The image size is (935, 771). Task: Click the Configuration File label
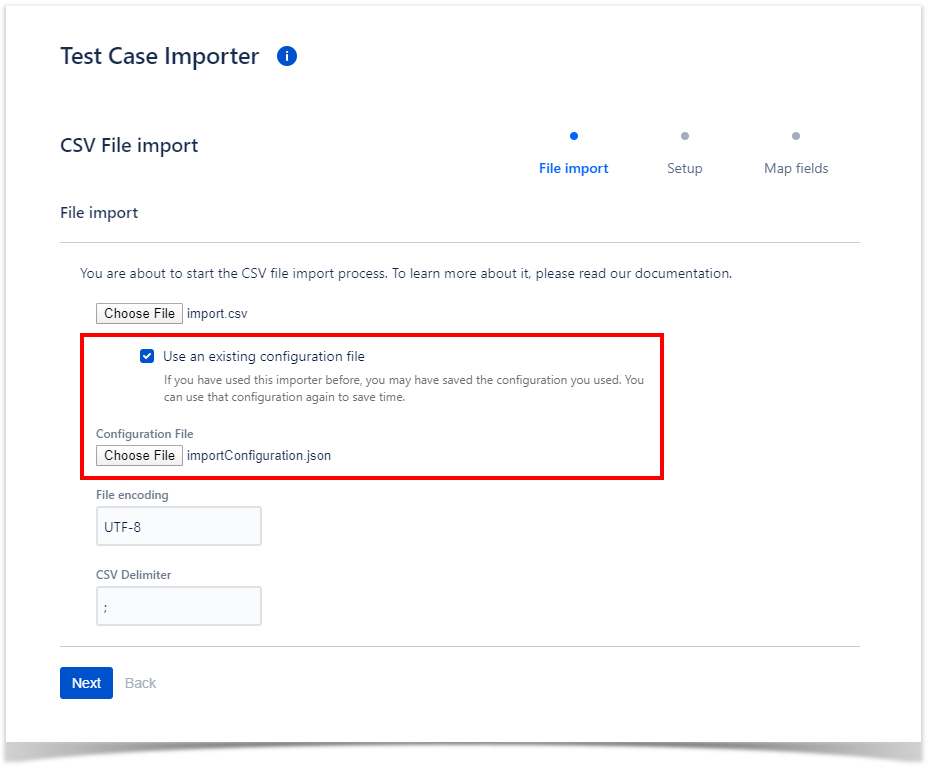tap(145, 434)
